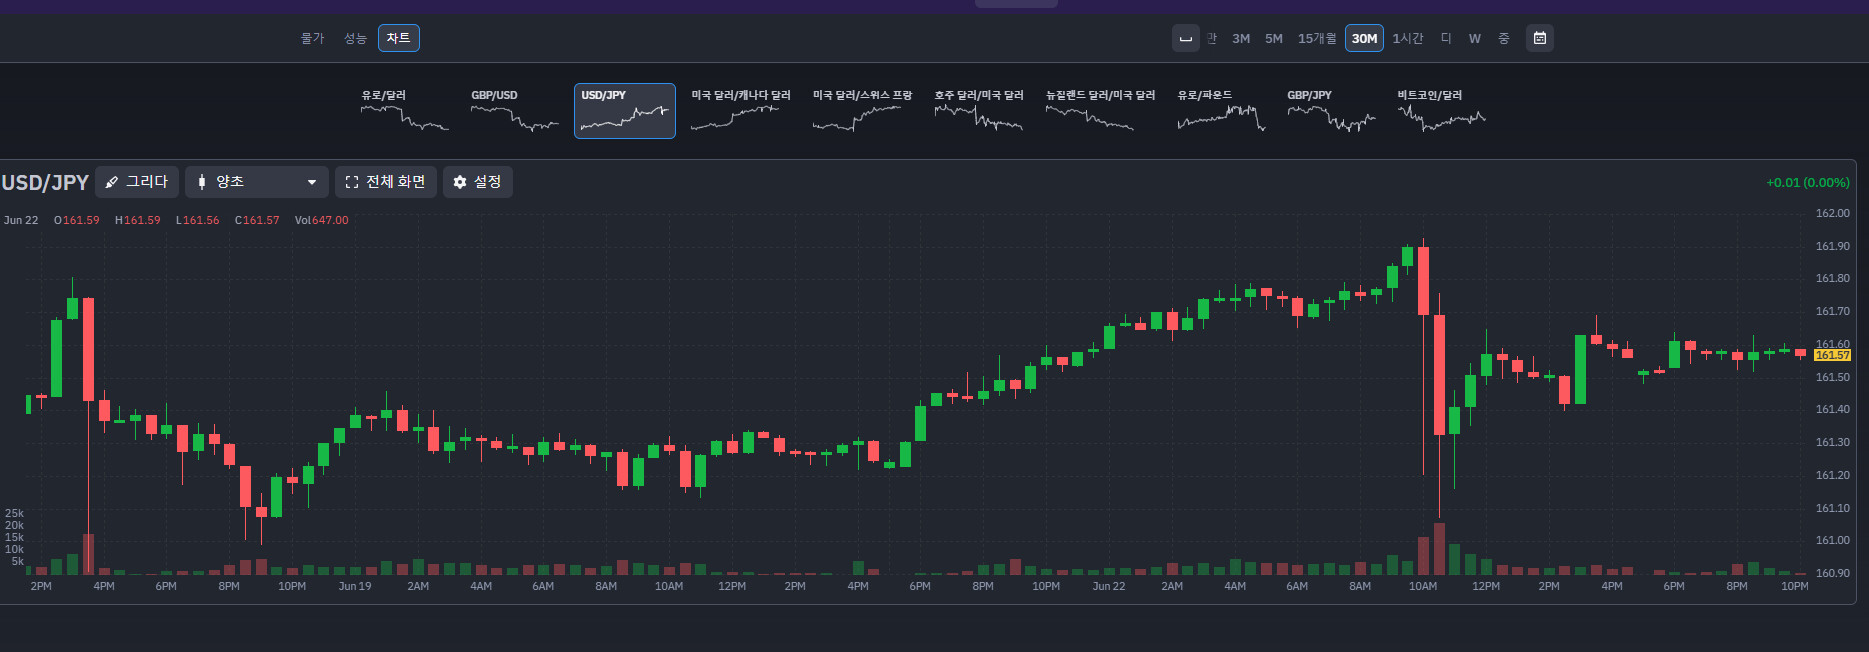Enter full screen chart mode
Image resolution: width=1869 pixels, height=652 pixels.
pyautogui.click(x=385, y=182)
